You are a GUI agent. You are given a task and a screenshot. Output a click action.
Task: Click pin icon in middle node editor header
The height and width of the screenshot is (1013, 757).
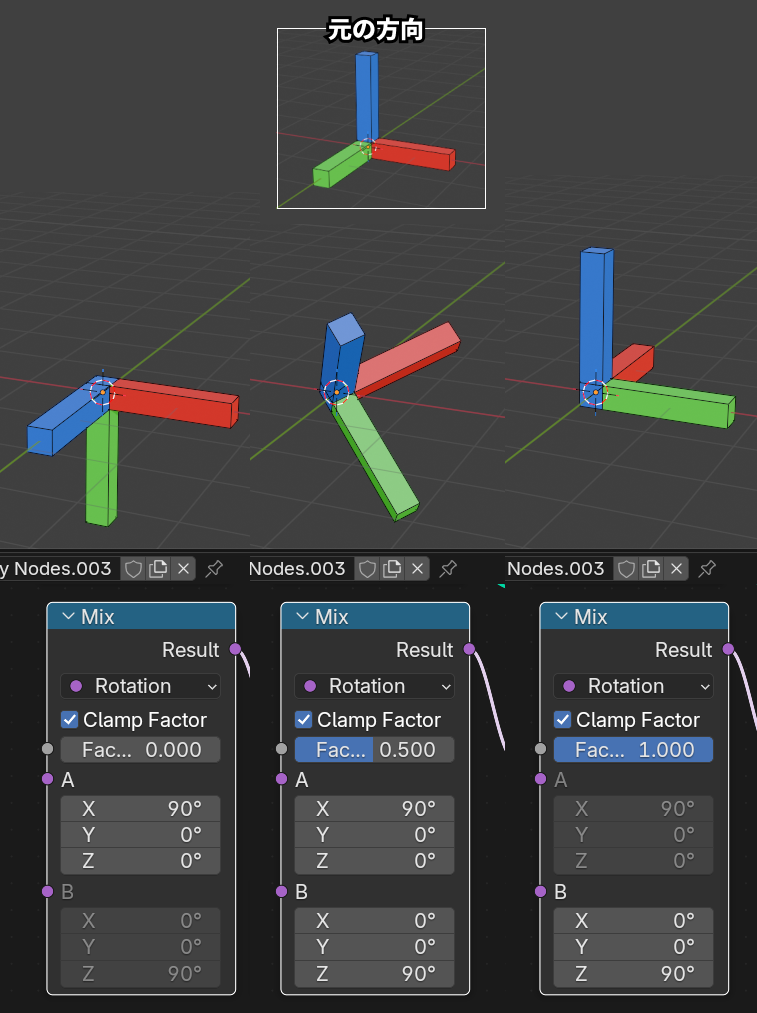click(448, 569)
